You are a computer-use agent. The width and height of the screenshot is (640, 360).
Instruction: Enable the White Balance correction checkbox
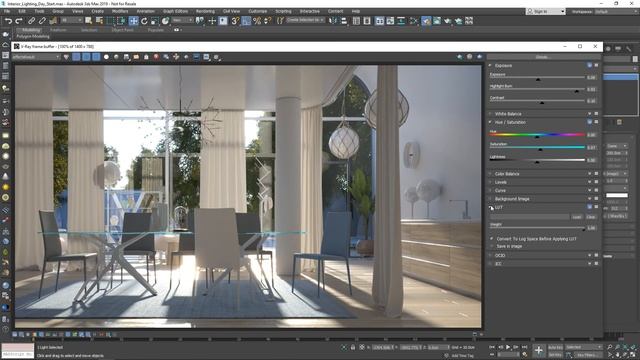491,113
